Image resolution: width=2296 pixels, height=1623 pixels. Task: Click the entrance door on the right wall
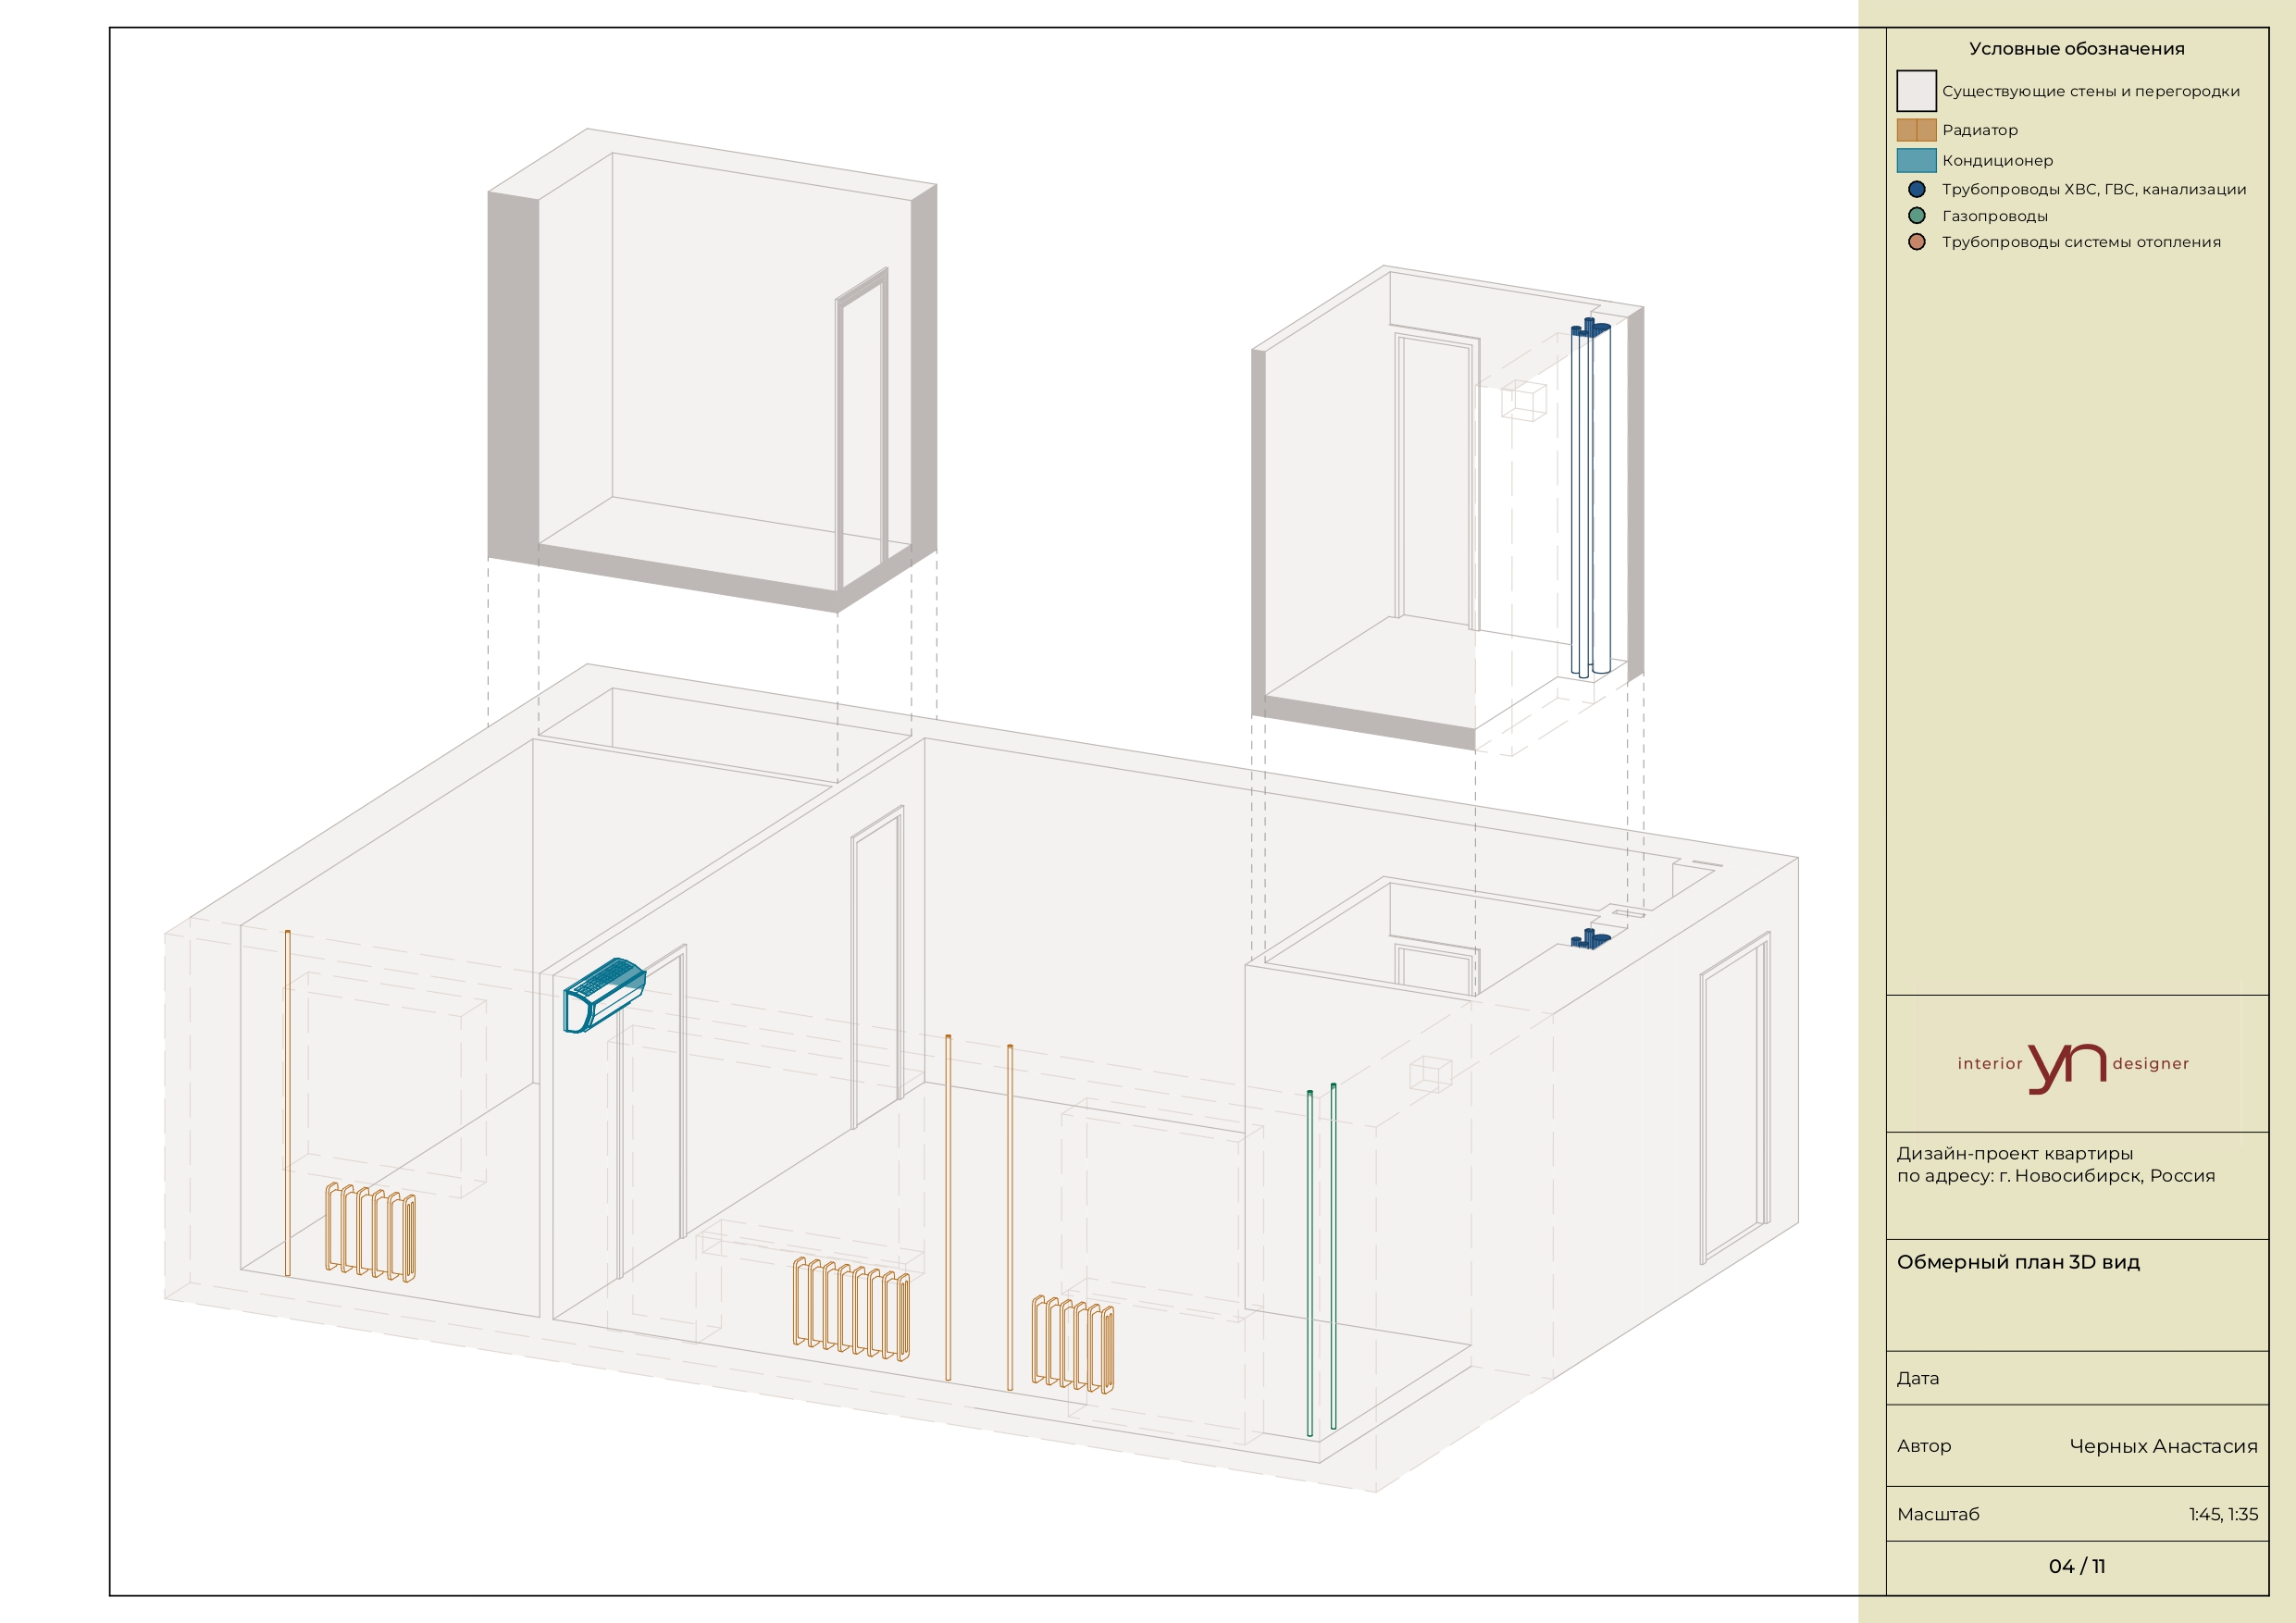pos(1735,1098)
